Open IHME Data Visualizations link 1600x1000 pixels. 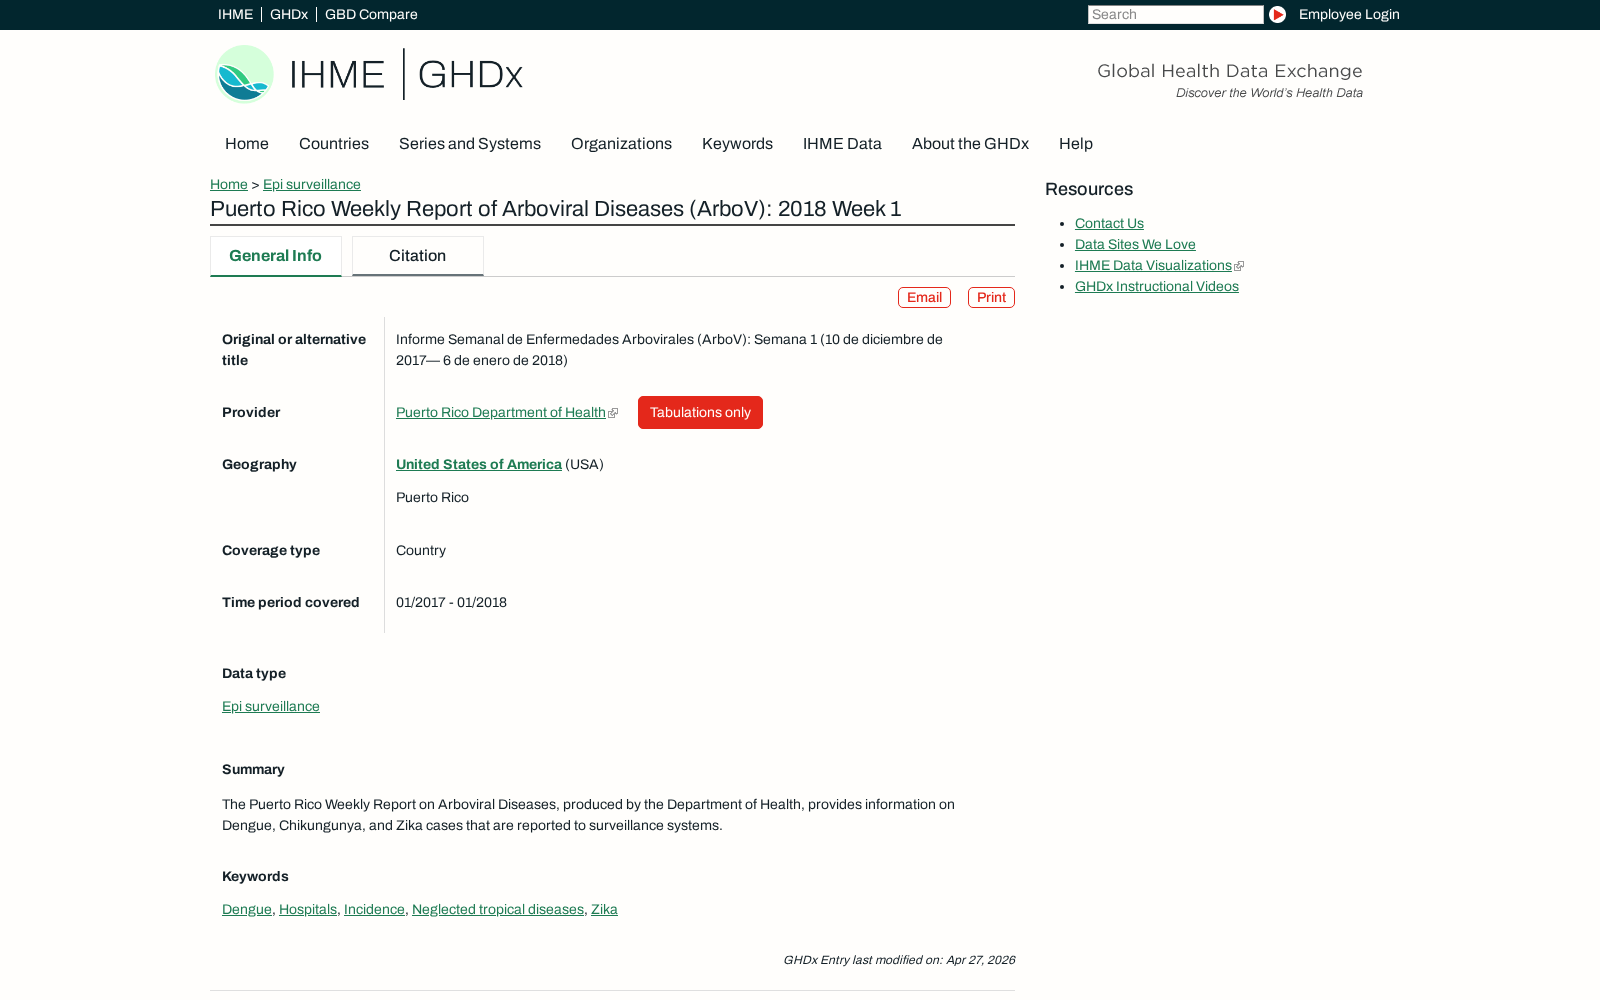click(1153, 265)
